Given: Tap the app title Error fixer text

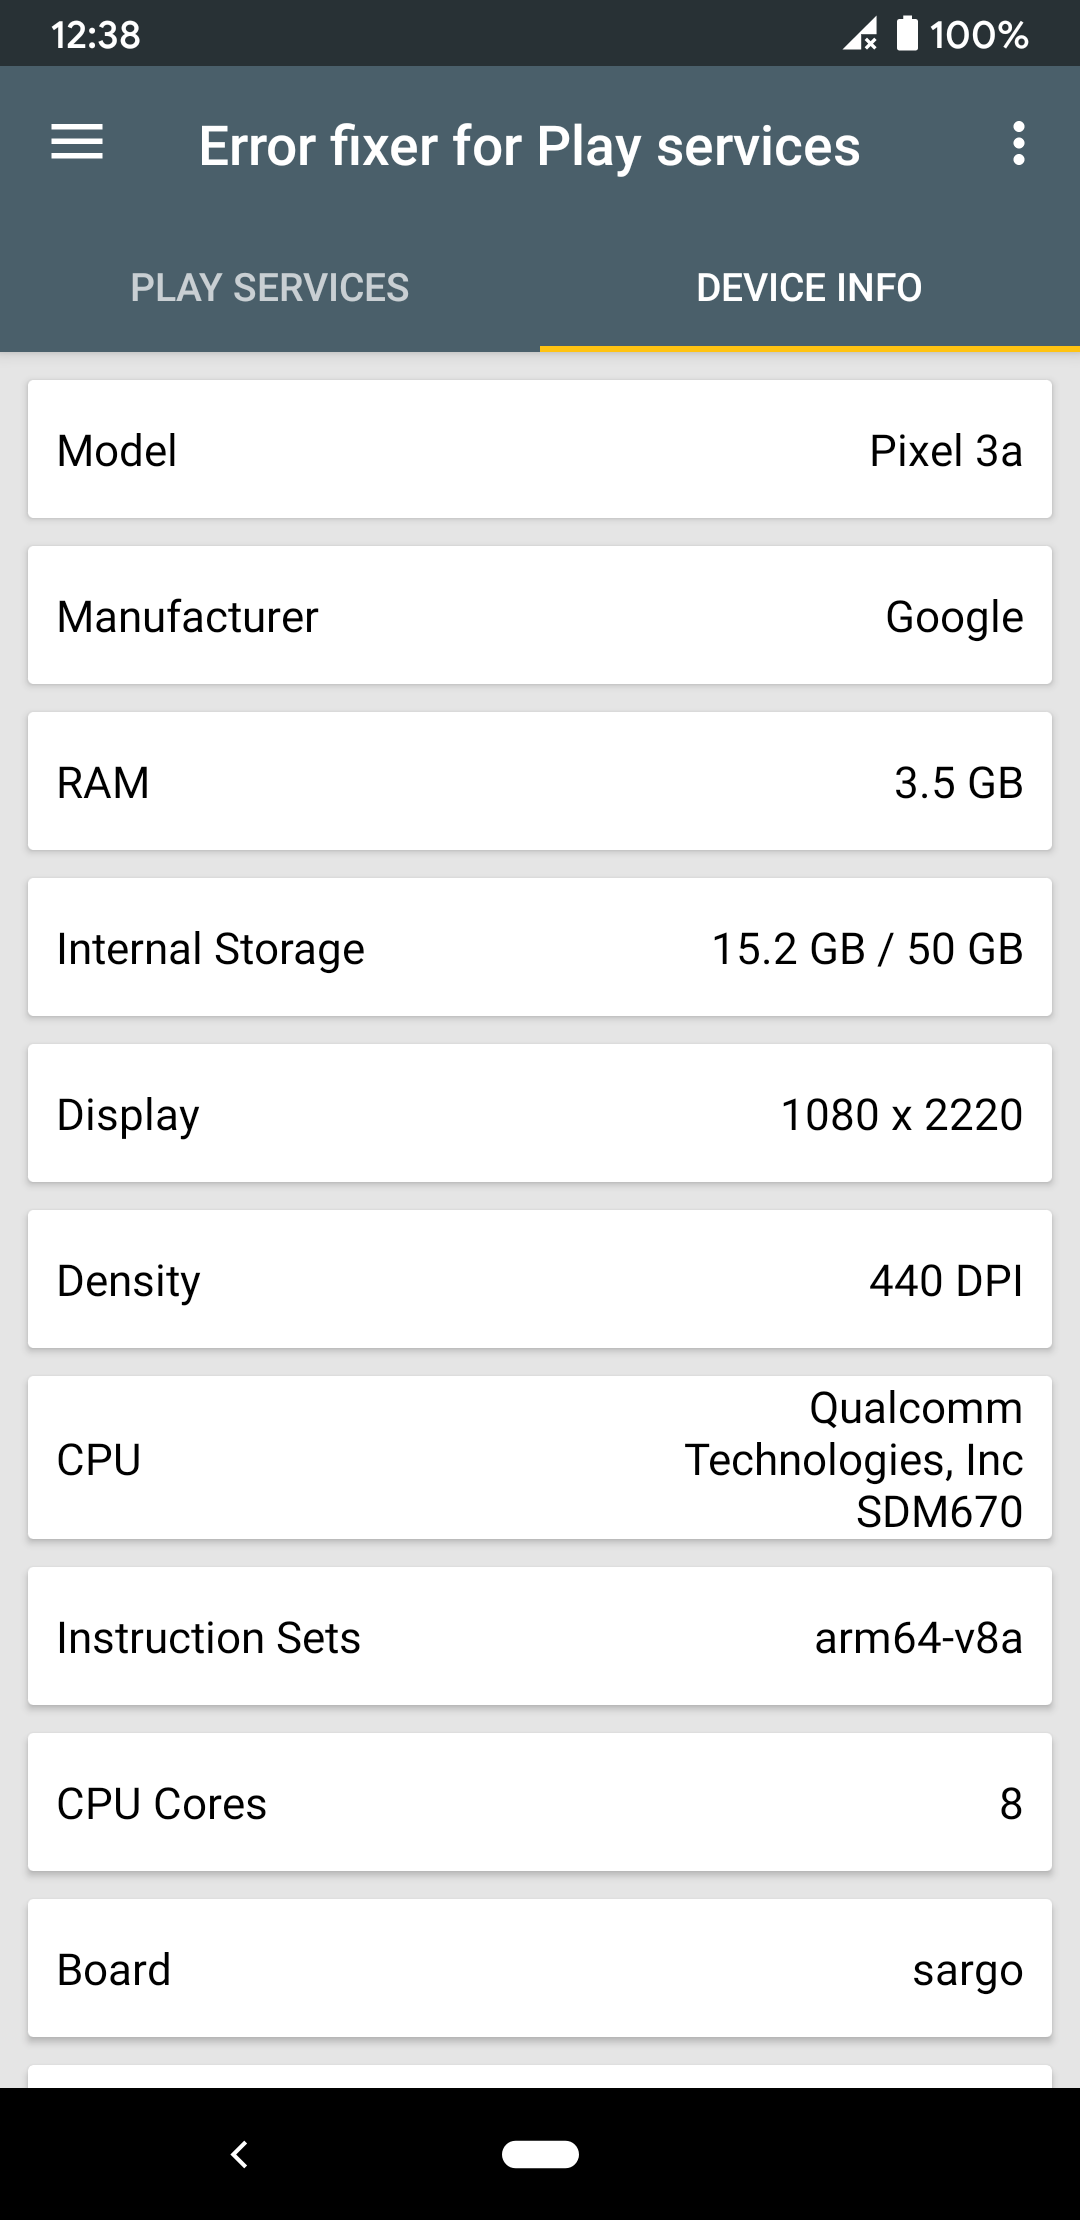Looking at the screenshot, I should [x=529, y=146].
